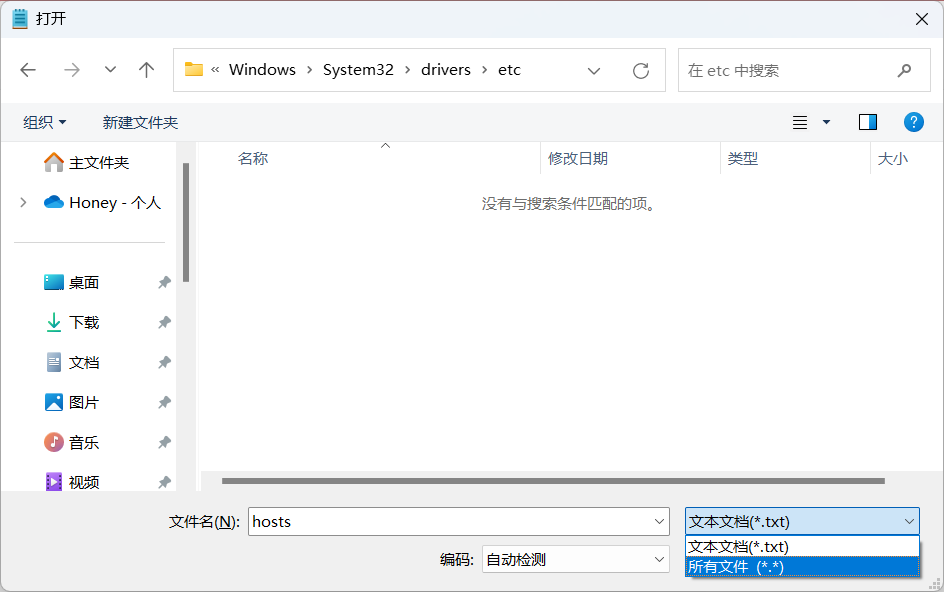Open the 组织 organize menu
This screenshot has height=592, width=944.
45,122
